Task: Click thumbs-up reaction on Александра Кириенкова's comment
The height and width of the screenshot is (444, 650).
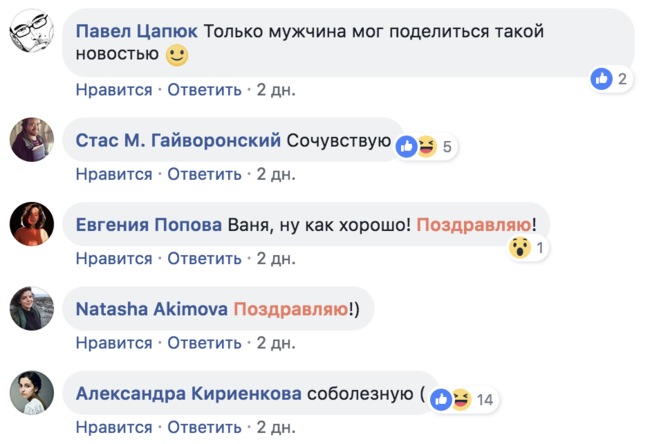Action: [440, 400]
